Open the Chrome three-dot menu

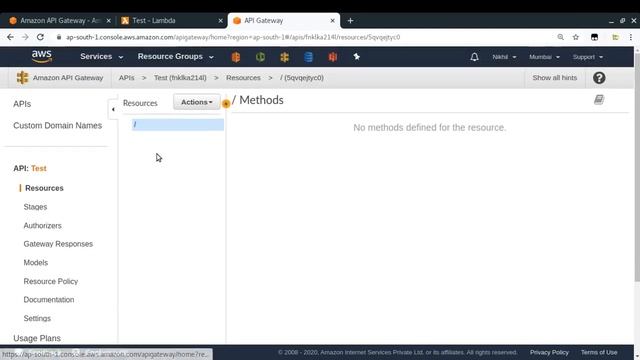click(x=631, y=37)
